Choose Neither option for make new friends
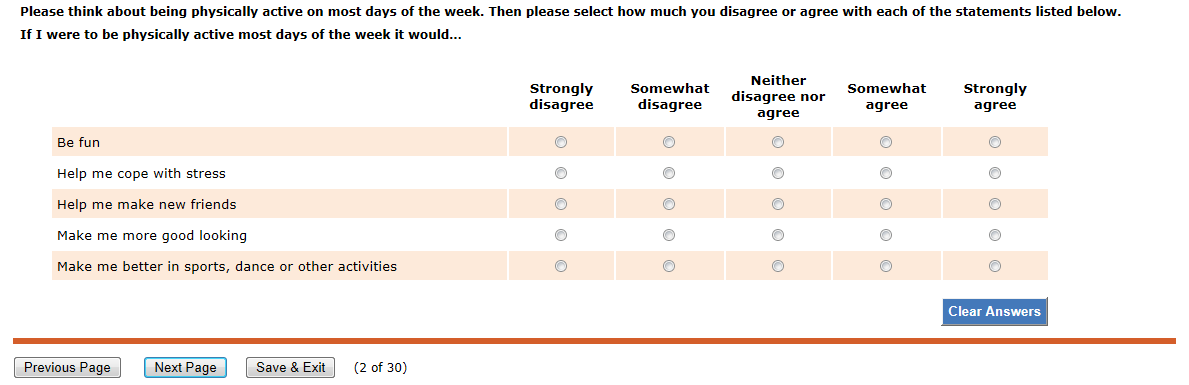Screen dimensions: 1189x385 coord(777,204)
